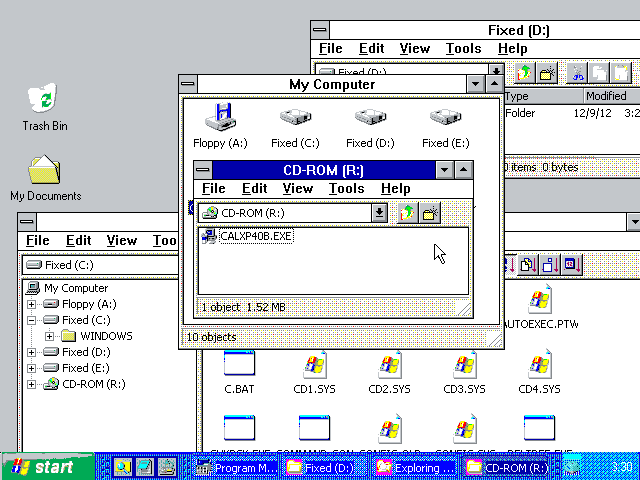Select the CD2.SYS file
Viewport: 640px width, 480px height.
click(x=389, y=370)
